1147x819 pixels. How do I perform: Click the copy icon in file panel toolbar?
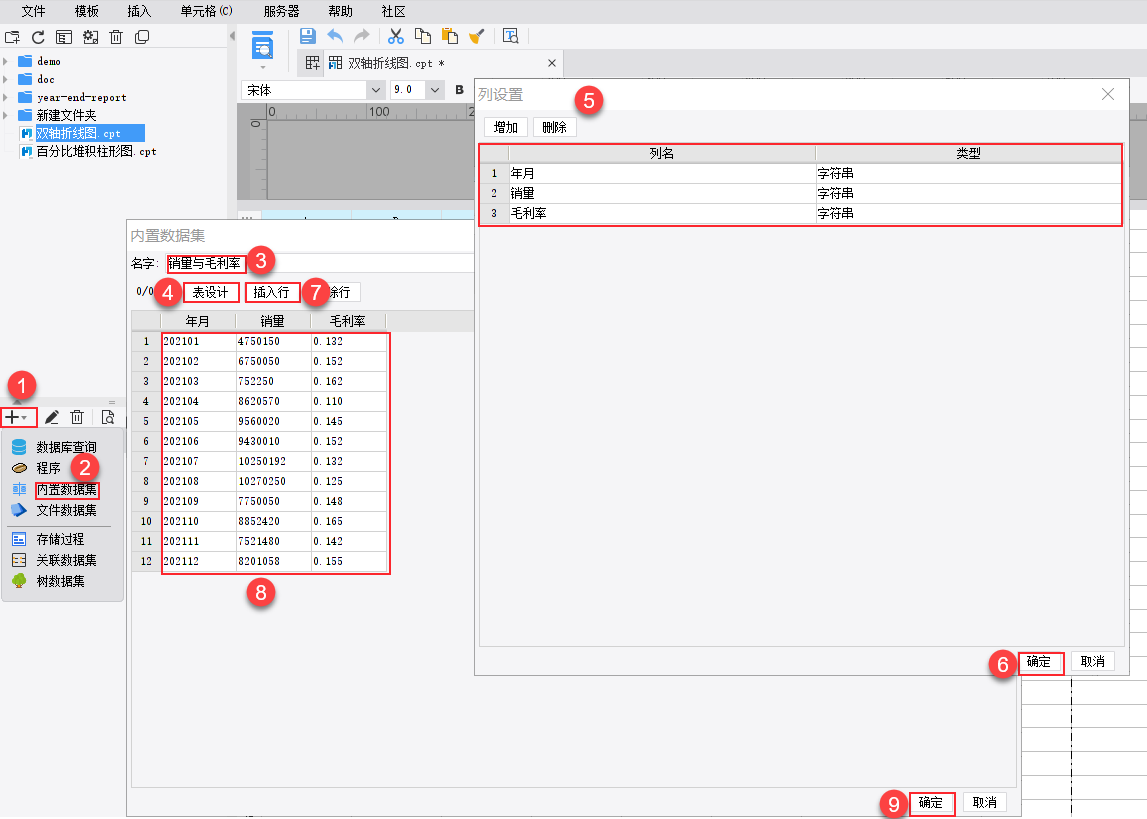[142, 37]
